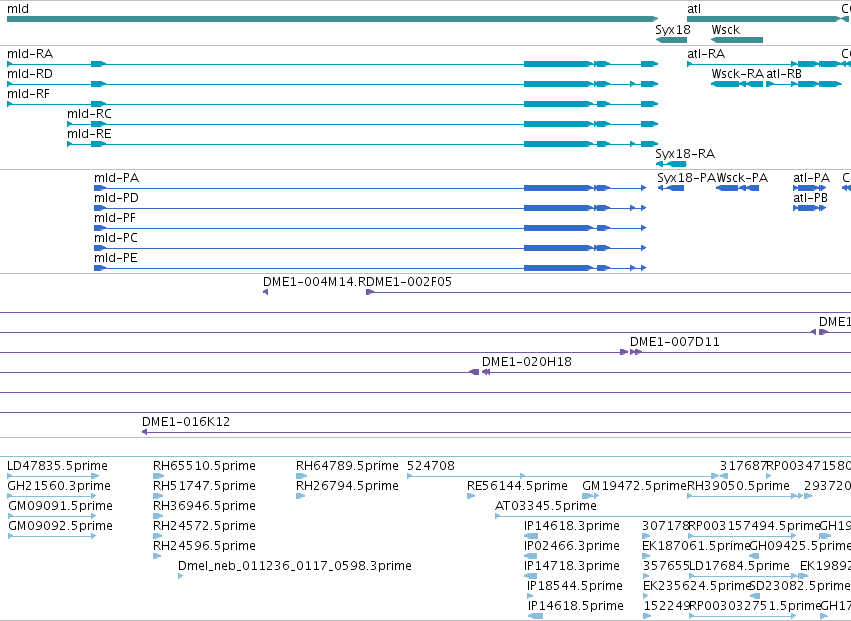Click the RH36946.5prime EST

[158, 516]
